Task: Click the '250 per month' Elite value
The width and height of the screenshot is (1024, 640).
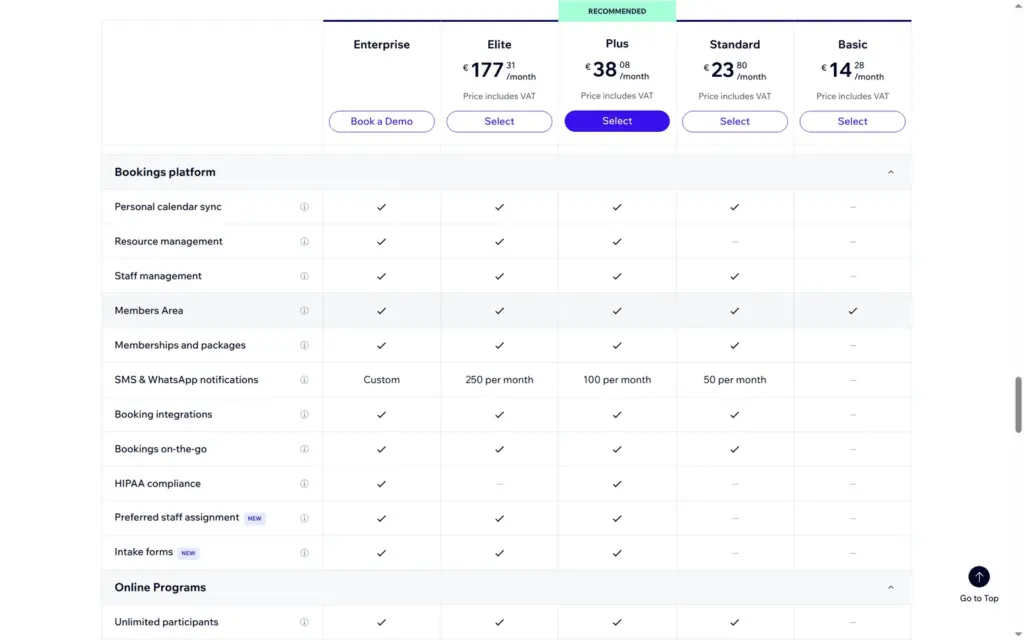Action: coord(499,380)
